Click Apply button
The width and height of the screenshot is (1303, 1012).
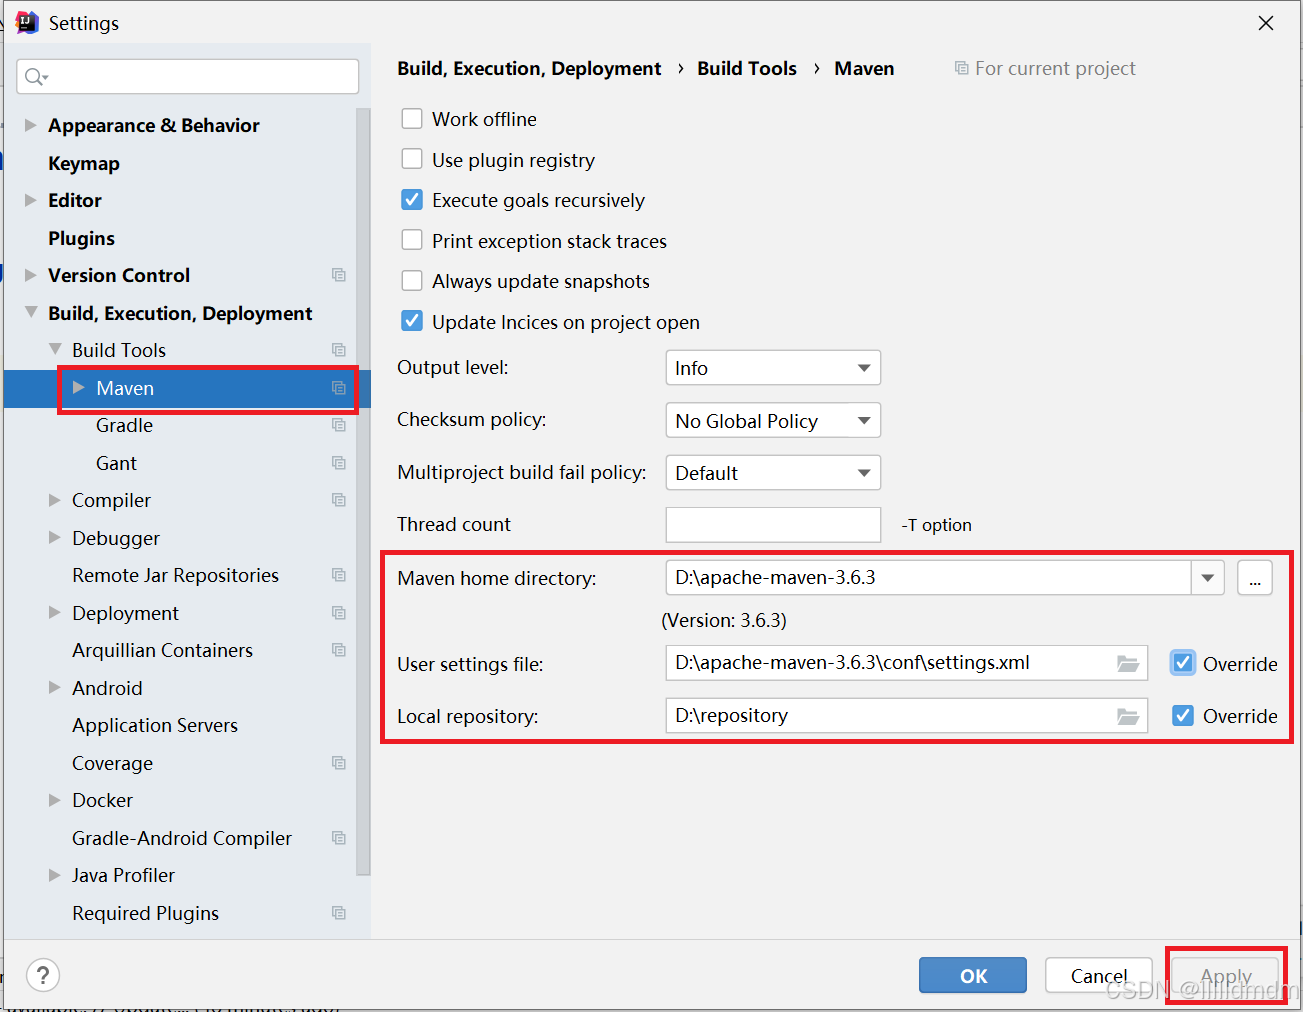click(1226, 976)
